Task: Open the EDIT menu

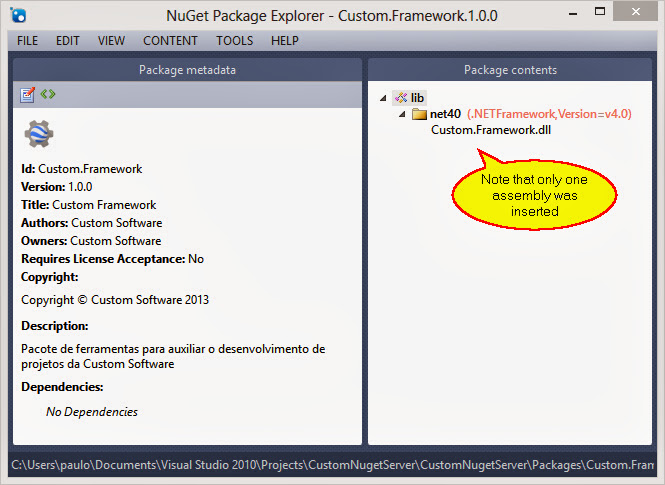Action: click(x=68, y=41)
